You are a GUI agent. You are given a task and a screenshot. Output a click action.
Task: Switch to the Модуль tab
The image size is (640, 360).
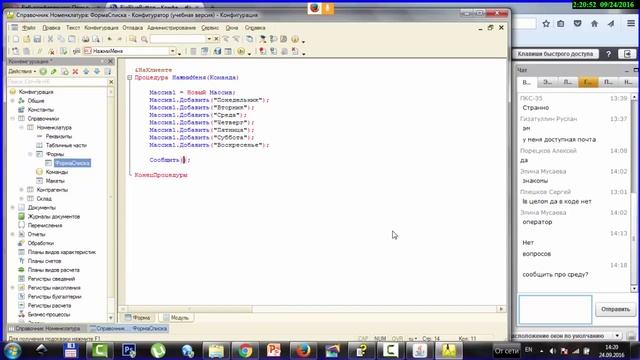(176, 318)
